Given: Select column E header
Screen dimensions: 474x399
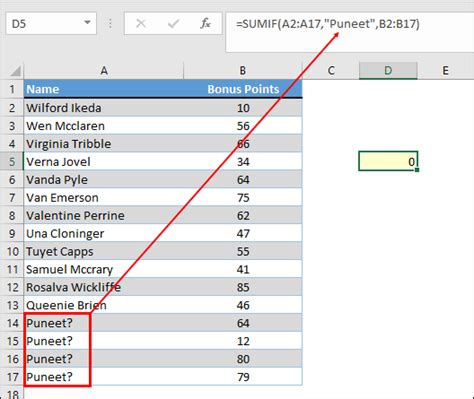Looking at the screenshot, I should click(445, 71).
